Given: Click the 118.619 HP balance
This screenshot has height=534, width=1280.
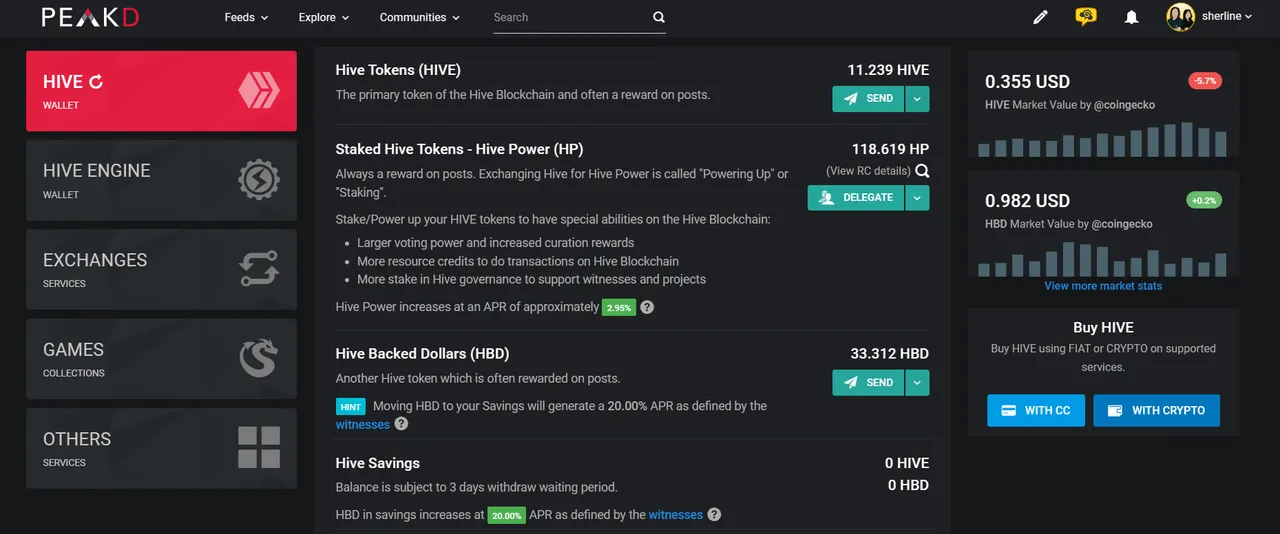Looking at the screenshot, I should click(890, 149).
